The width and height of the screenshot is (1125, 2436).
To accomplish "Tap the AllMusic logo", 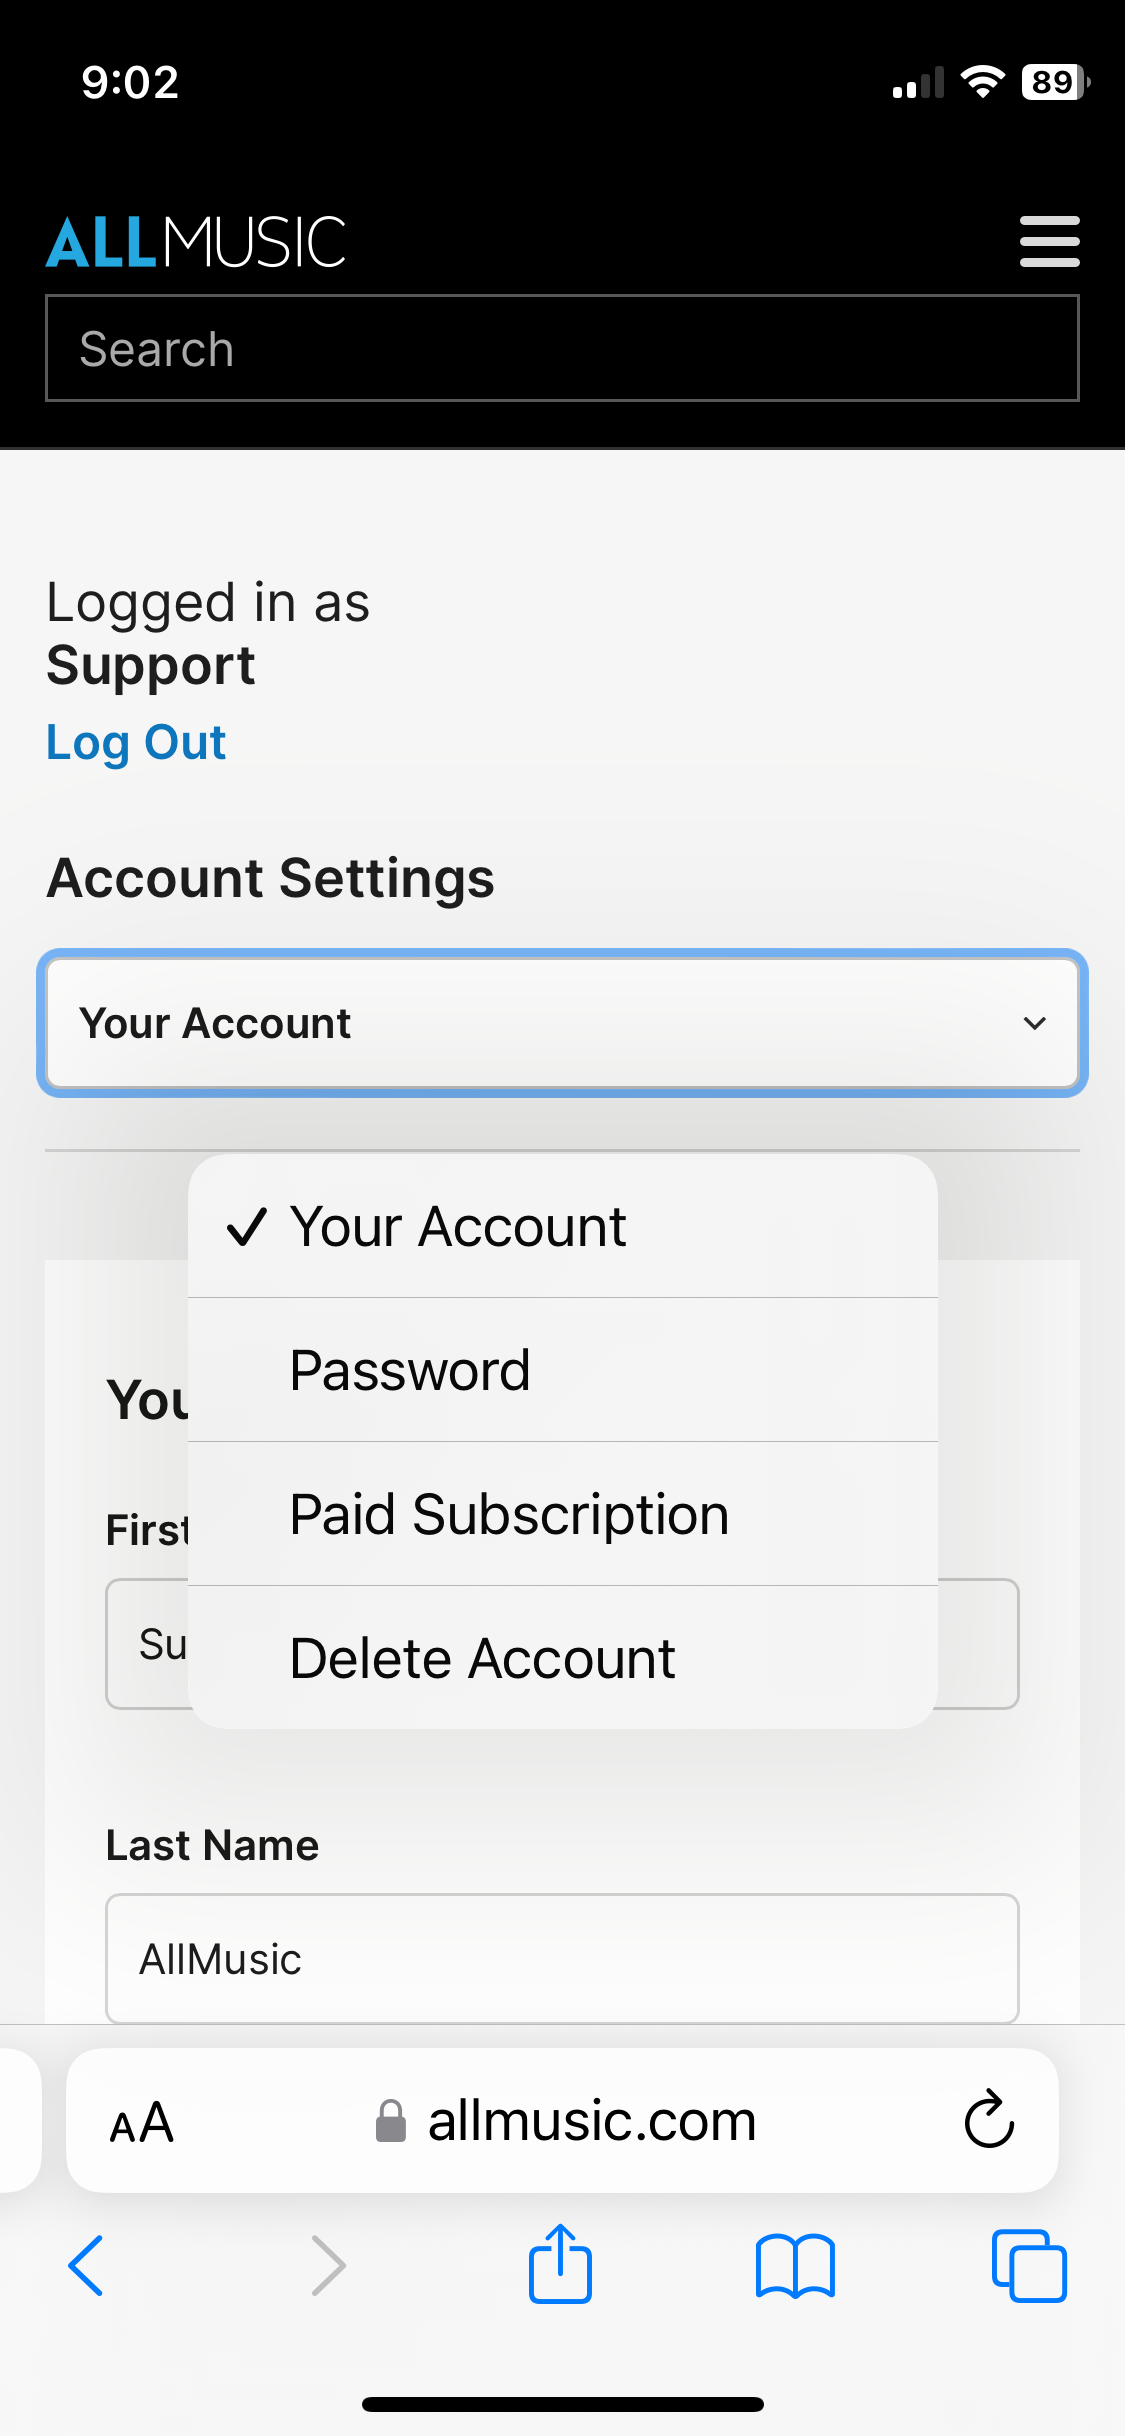I will coord(196,243).
